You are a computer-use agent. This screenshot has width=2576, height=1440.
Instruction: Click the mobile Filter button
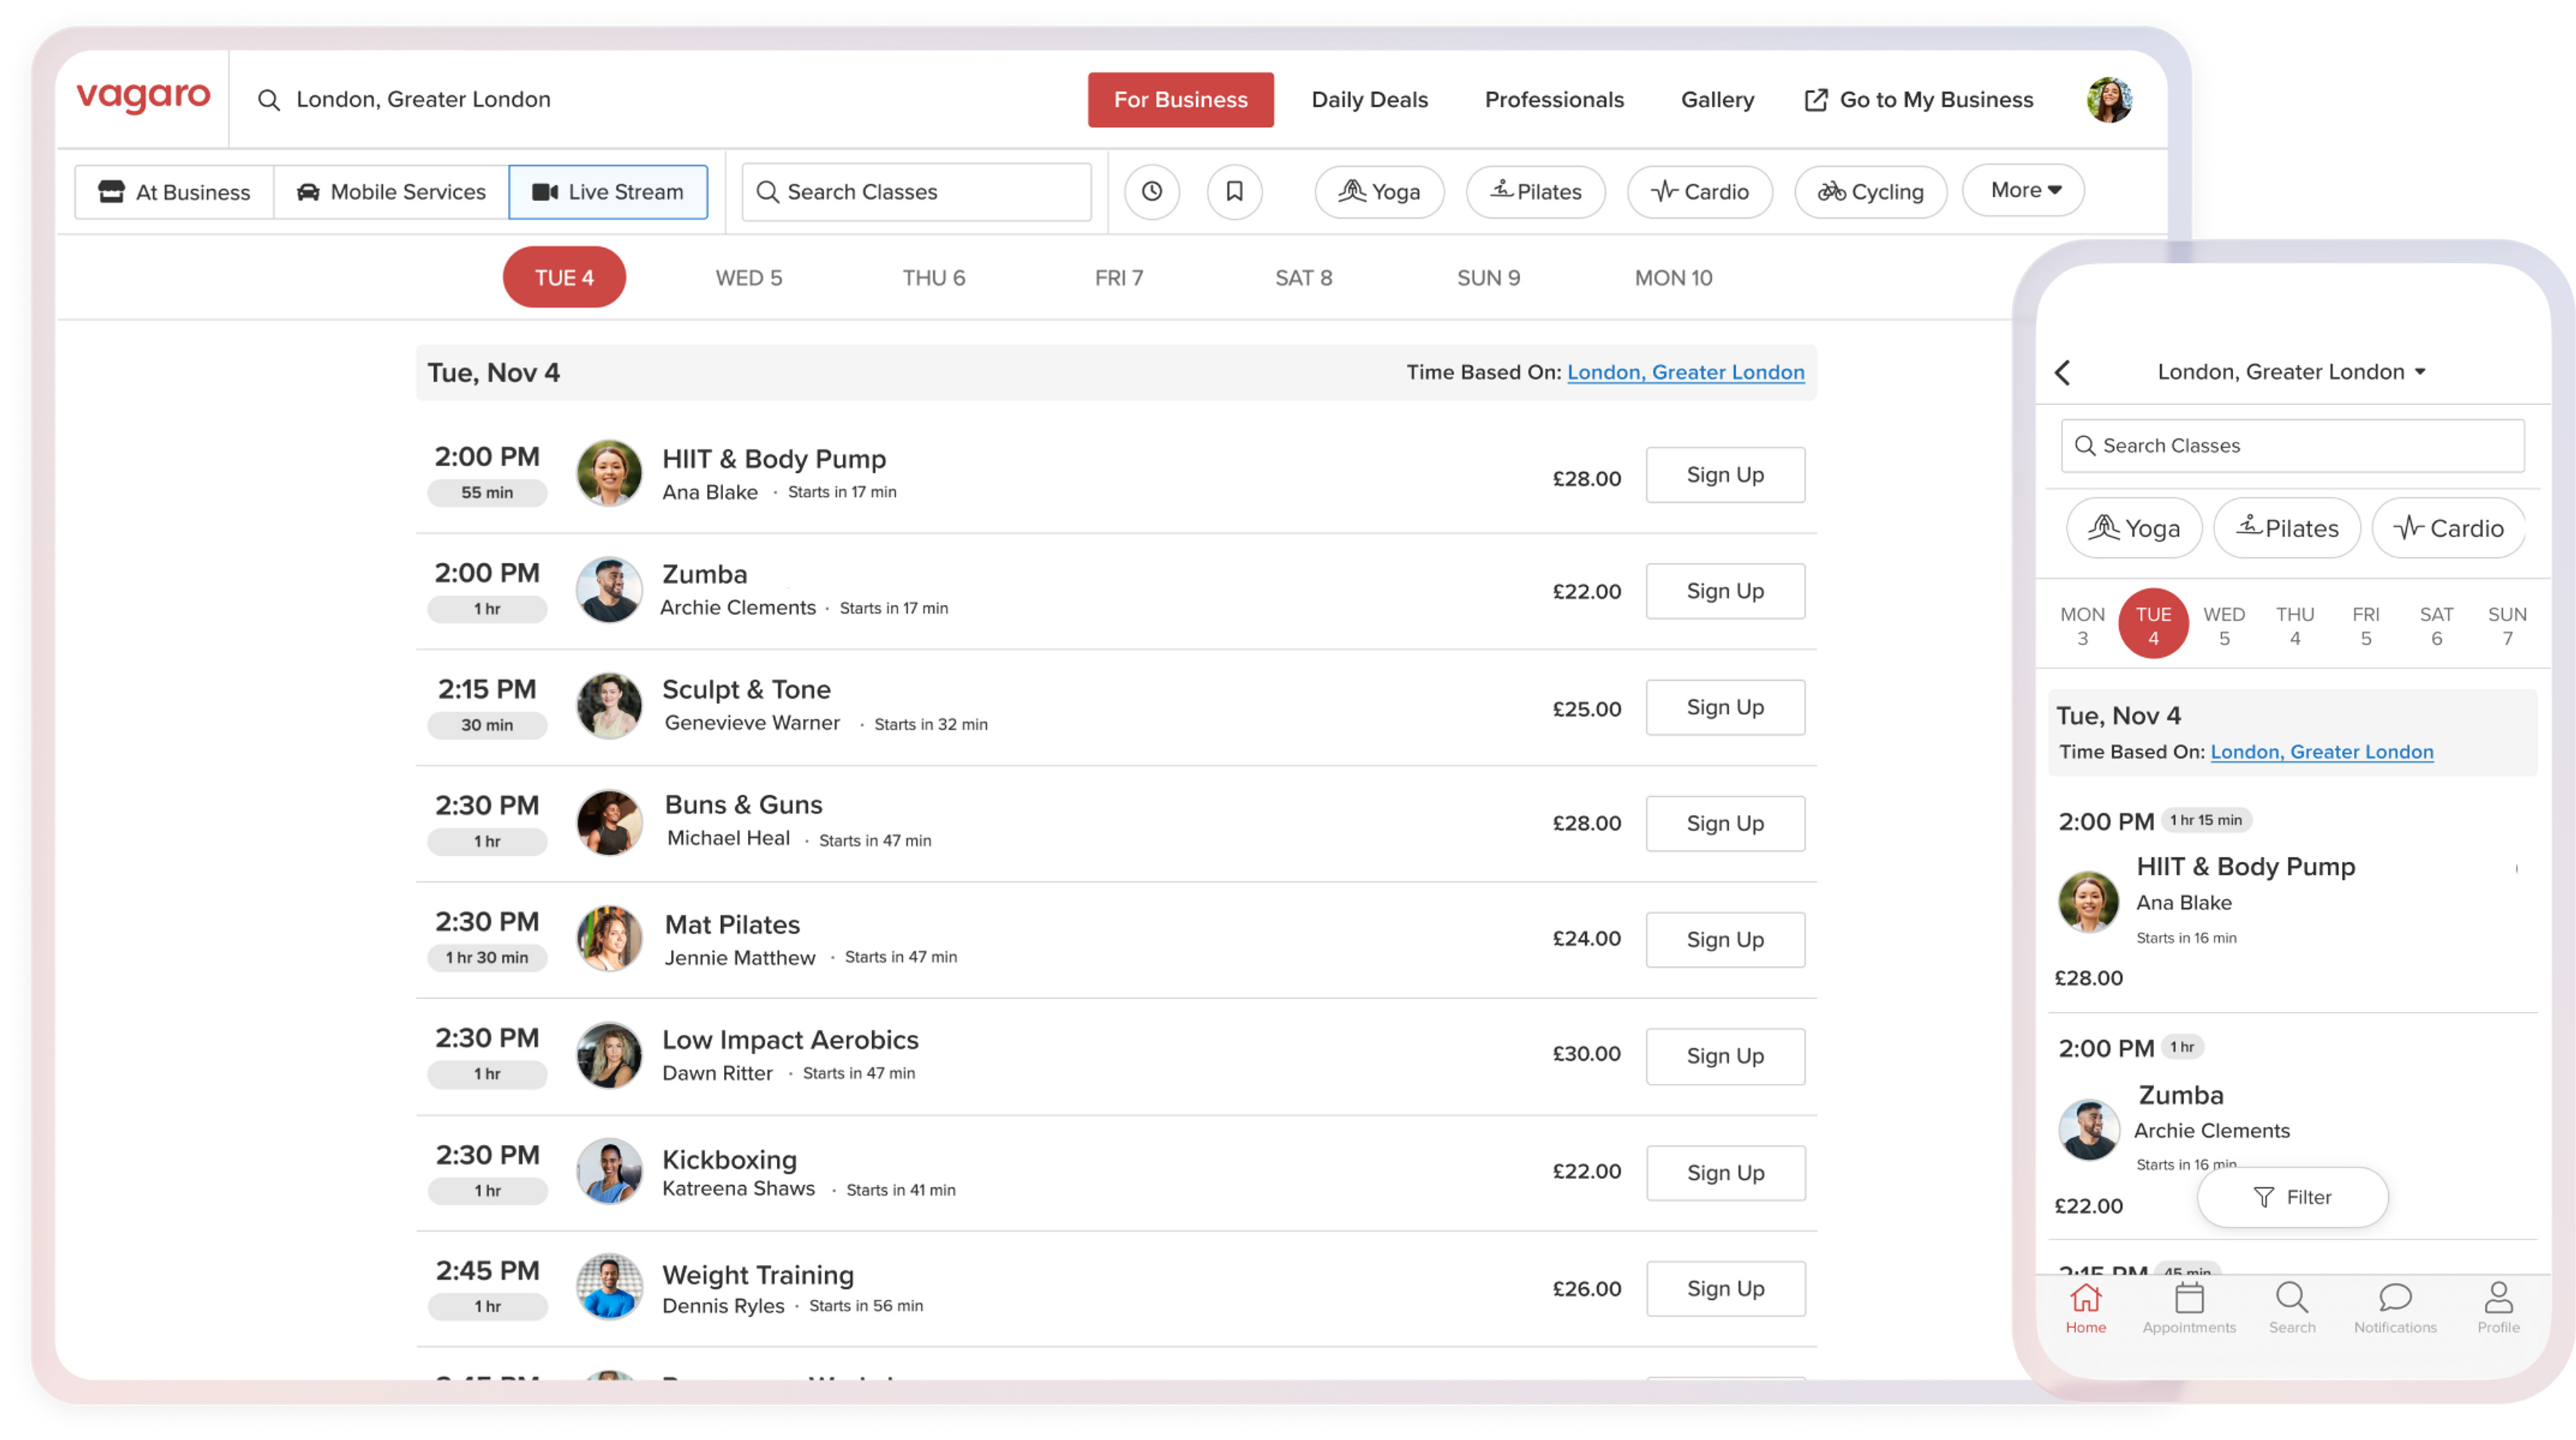2293,1197
